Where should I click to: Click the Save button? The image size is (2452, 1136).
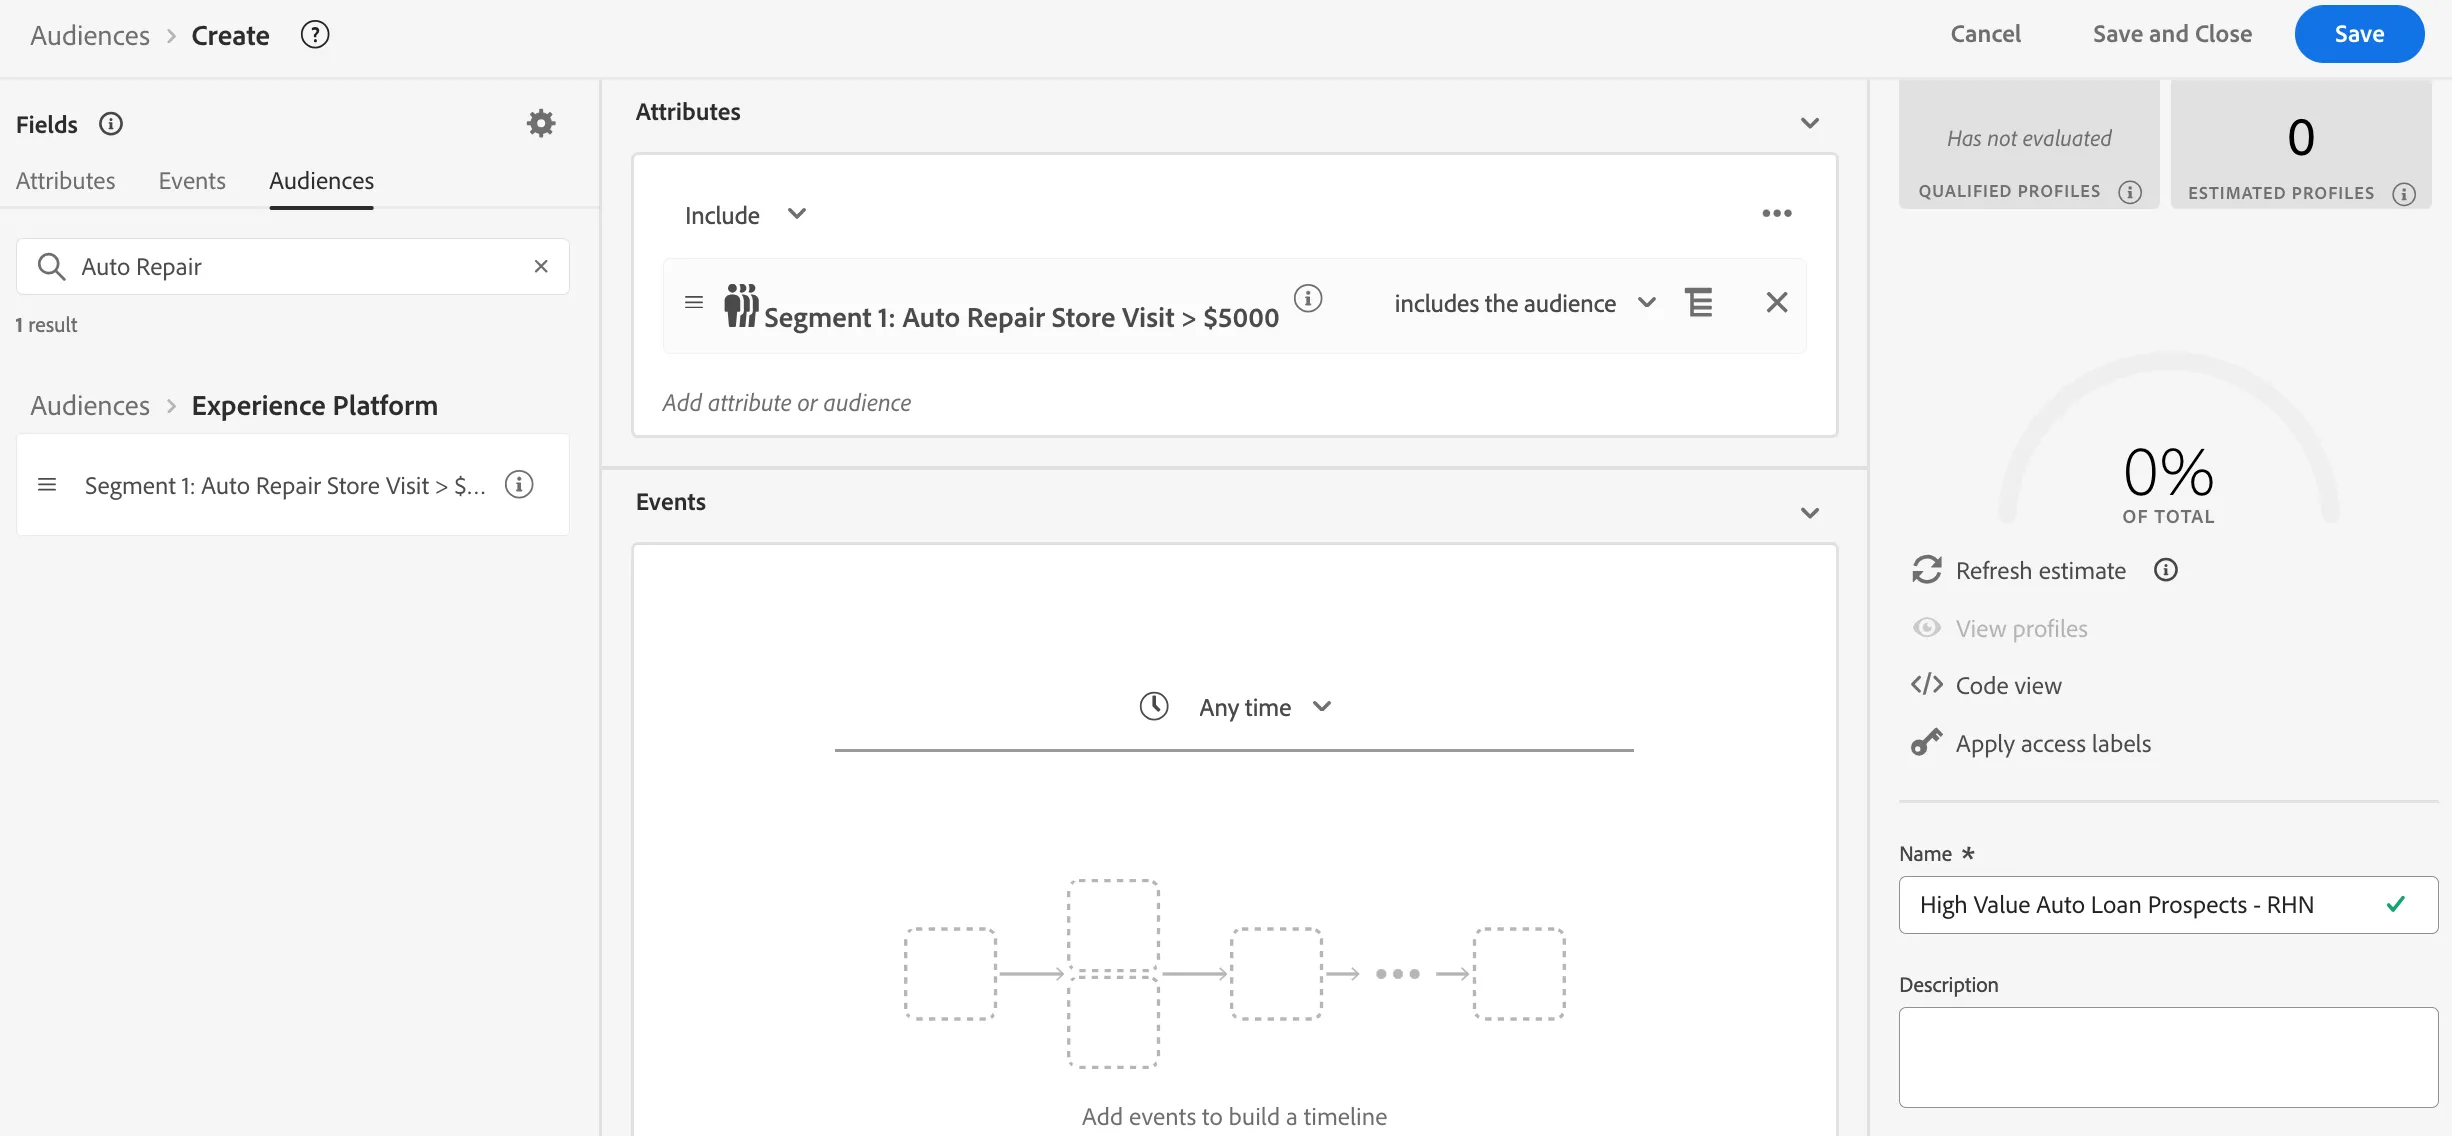[2359, 34]
